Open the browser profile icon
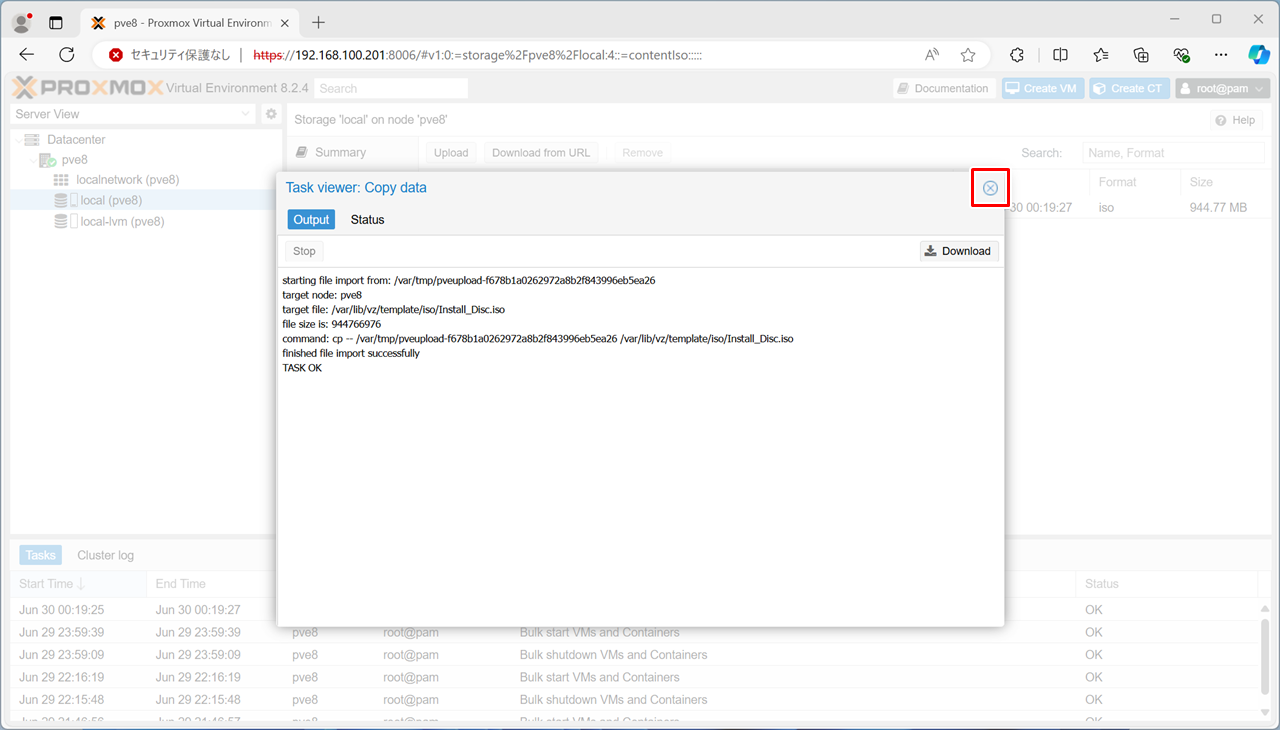1280x730 pixels. 21,22
